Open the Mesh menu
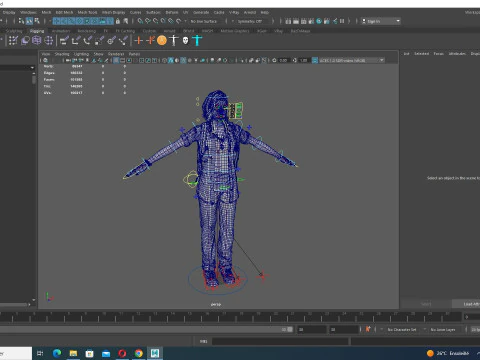The width and height of the screenshot is (480, 360). point(46,12)
